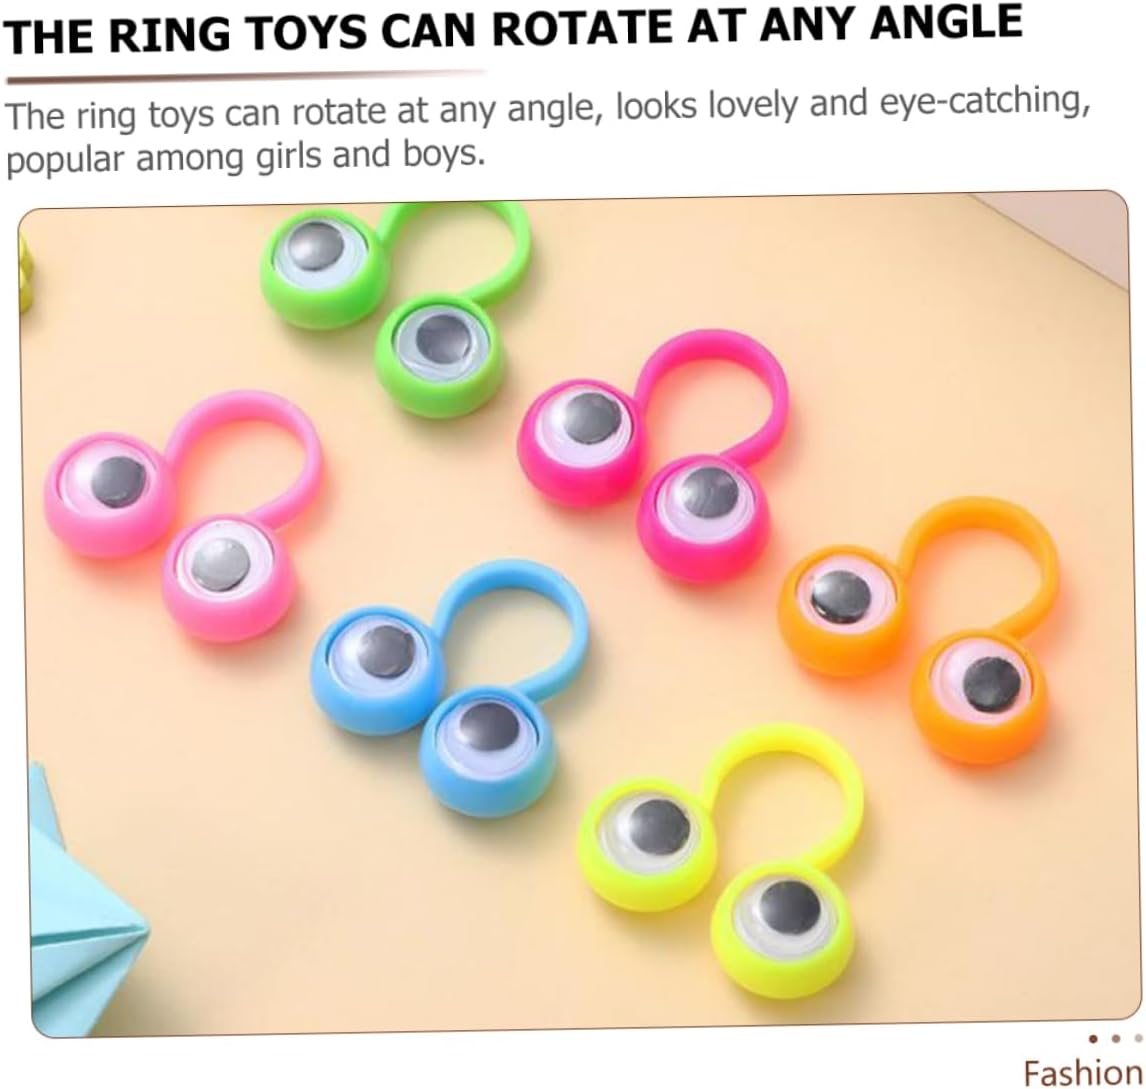The width and height of the screenshot is (1146, 1089).
Task: Select the lightest pagination dot above Fashion
Action: click(x=1138, y=1038)
